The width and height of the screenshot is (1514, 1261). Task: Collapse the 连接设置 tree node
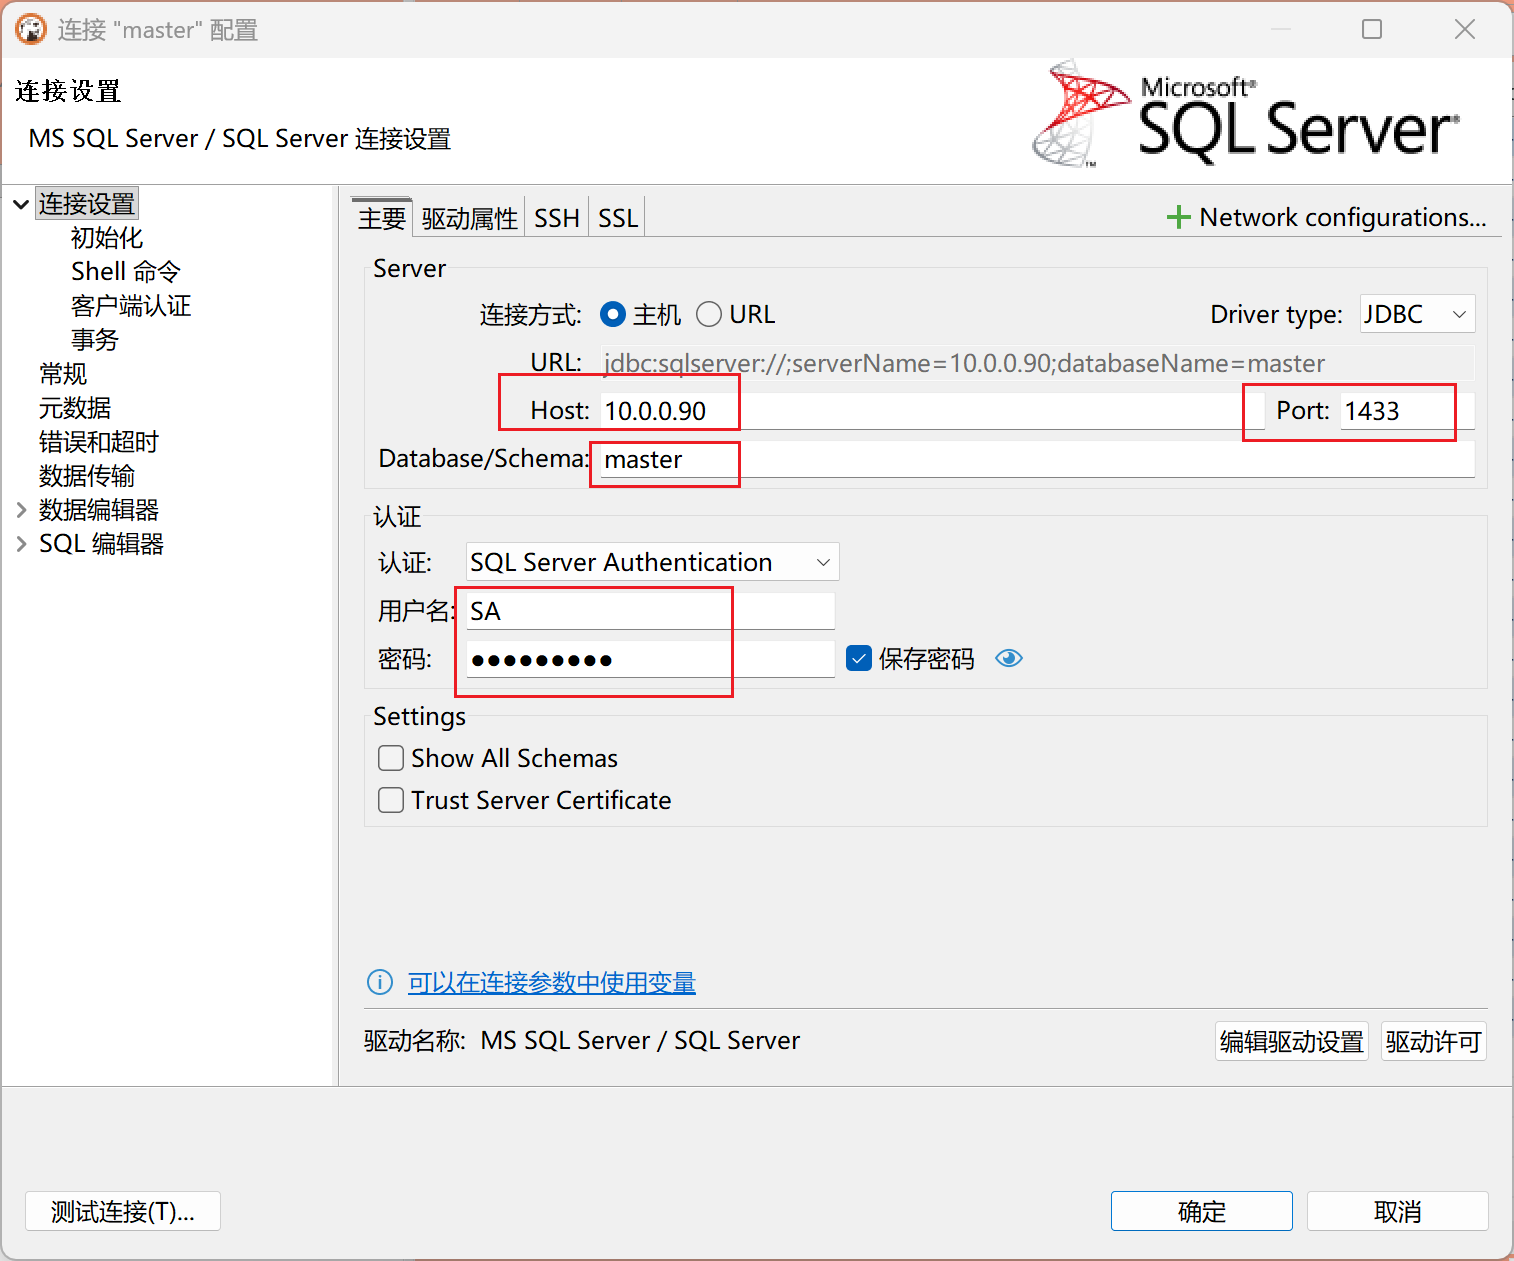coord(21,204)
